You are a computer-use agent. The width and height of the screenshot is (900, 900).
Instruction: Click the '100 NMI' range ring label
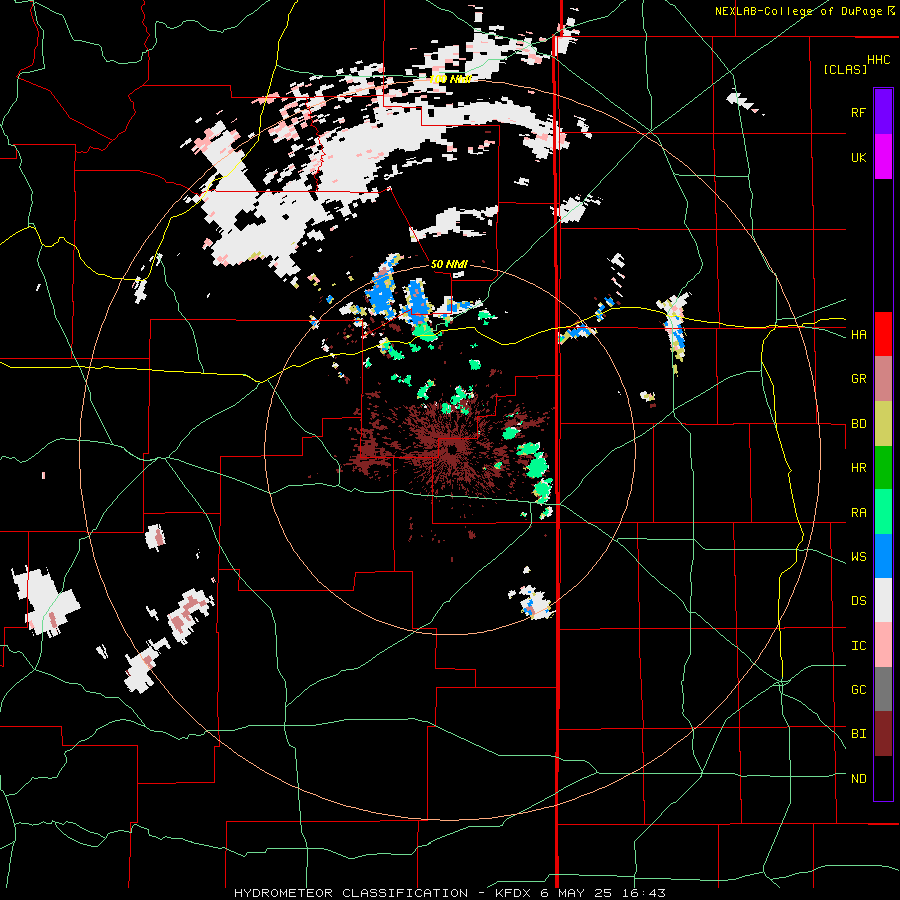[x=451, y=79]
